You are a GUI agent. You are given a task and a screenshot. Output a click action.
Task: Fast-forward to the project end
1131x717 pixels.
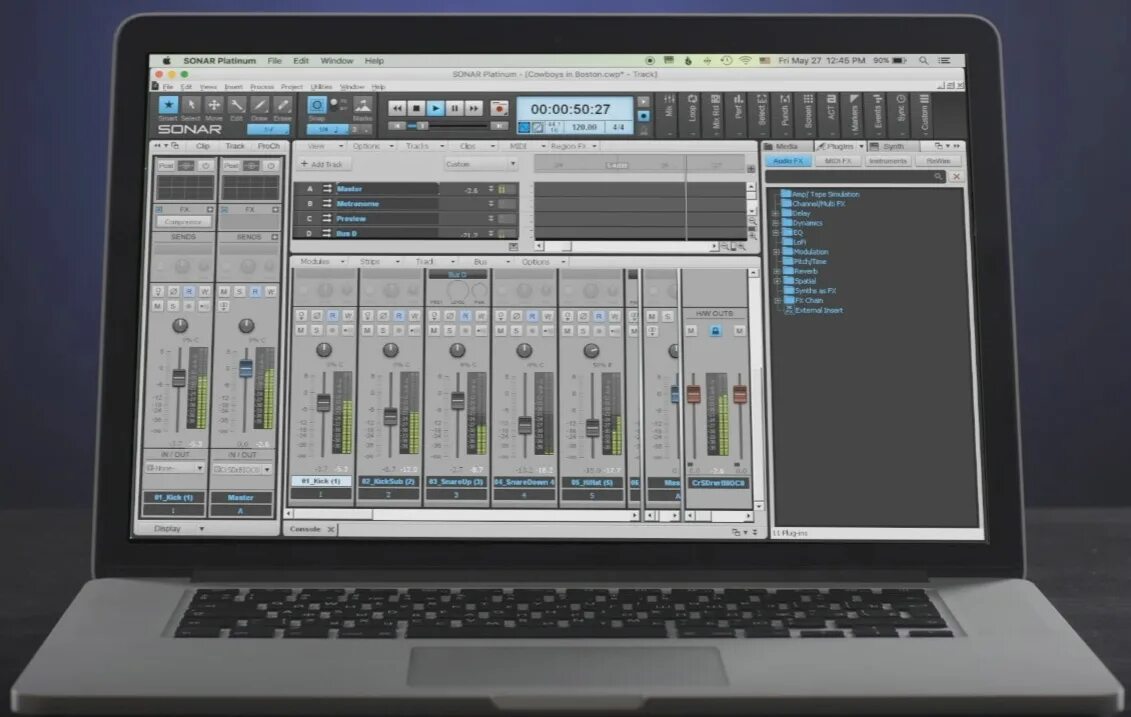[x=473, y=108]
